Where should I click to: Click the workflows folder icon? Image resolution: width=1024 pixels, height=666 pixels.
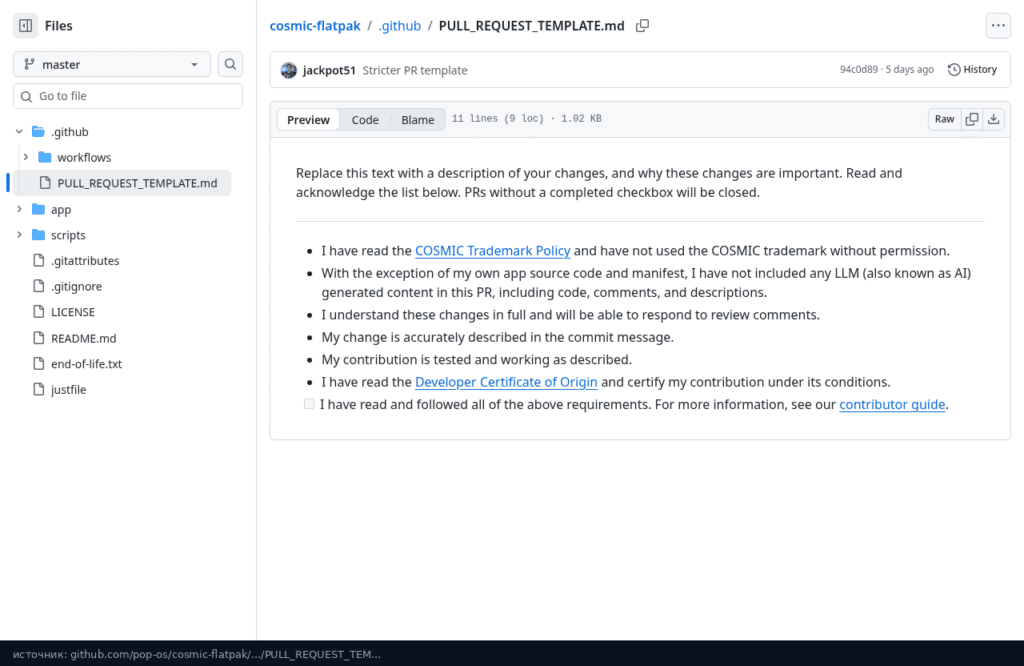pos(44,157)
